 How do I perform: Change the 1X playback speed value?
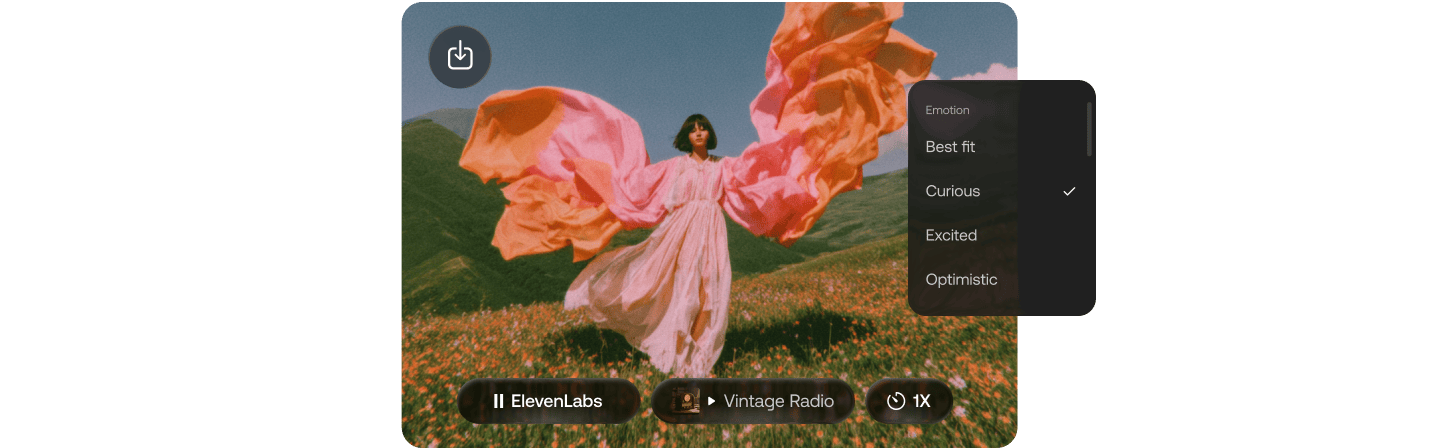tap(921, 401)
